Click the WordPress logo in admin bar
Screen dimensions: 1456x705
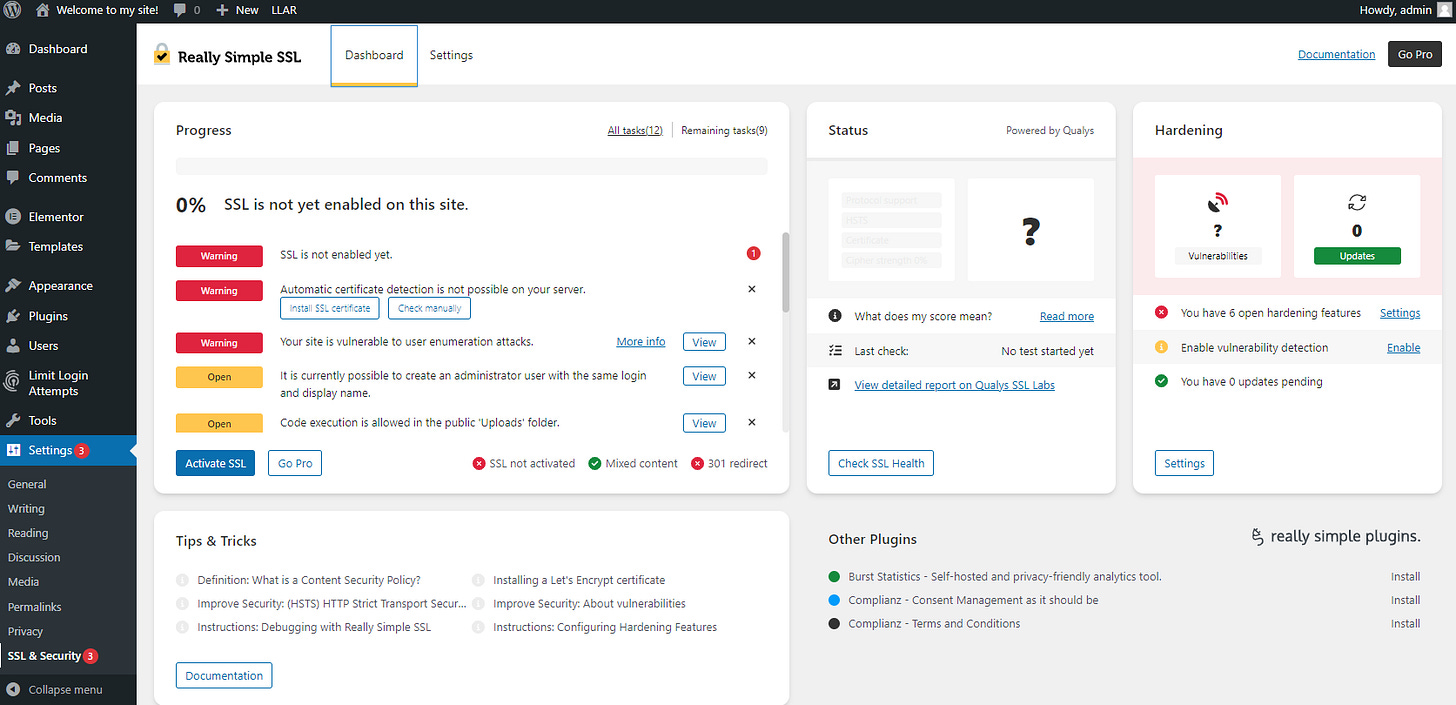click(12, 10)
